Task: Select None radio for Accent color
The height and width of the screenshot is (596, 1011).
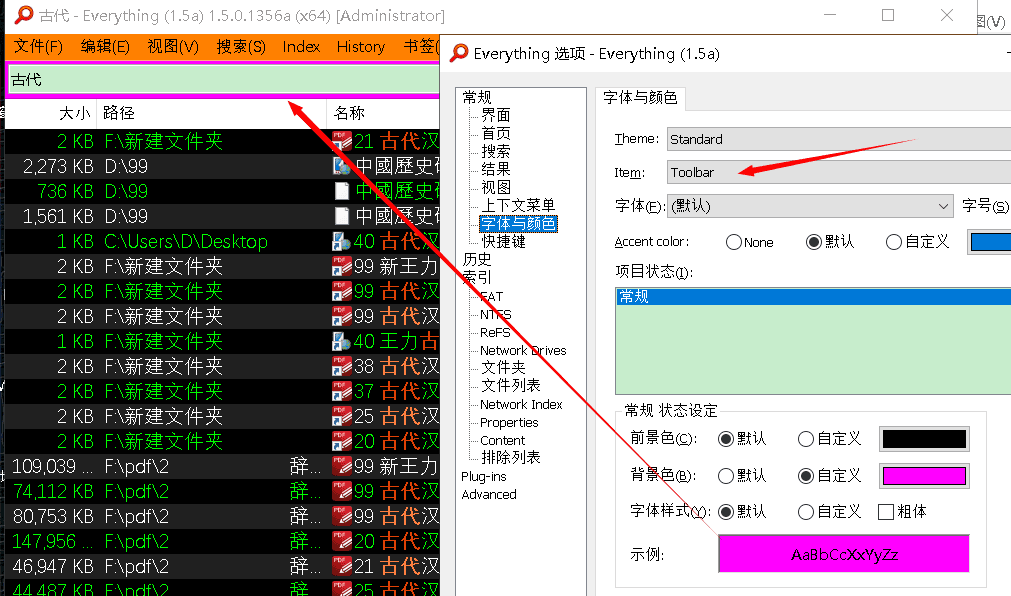Action: [734, 242]
